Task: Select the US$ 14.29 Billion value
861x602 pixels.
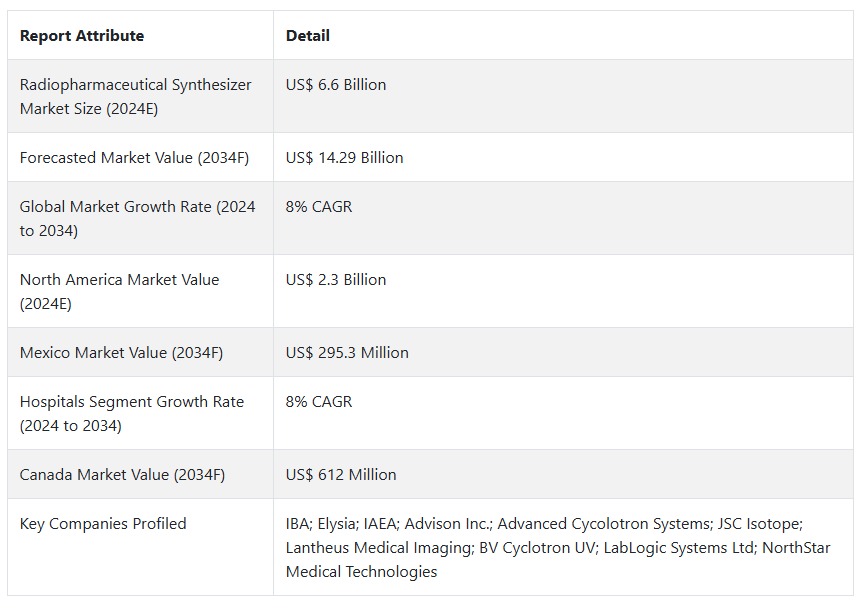Action: pyautogui.click(x=344, y=158)
